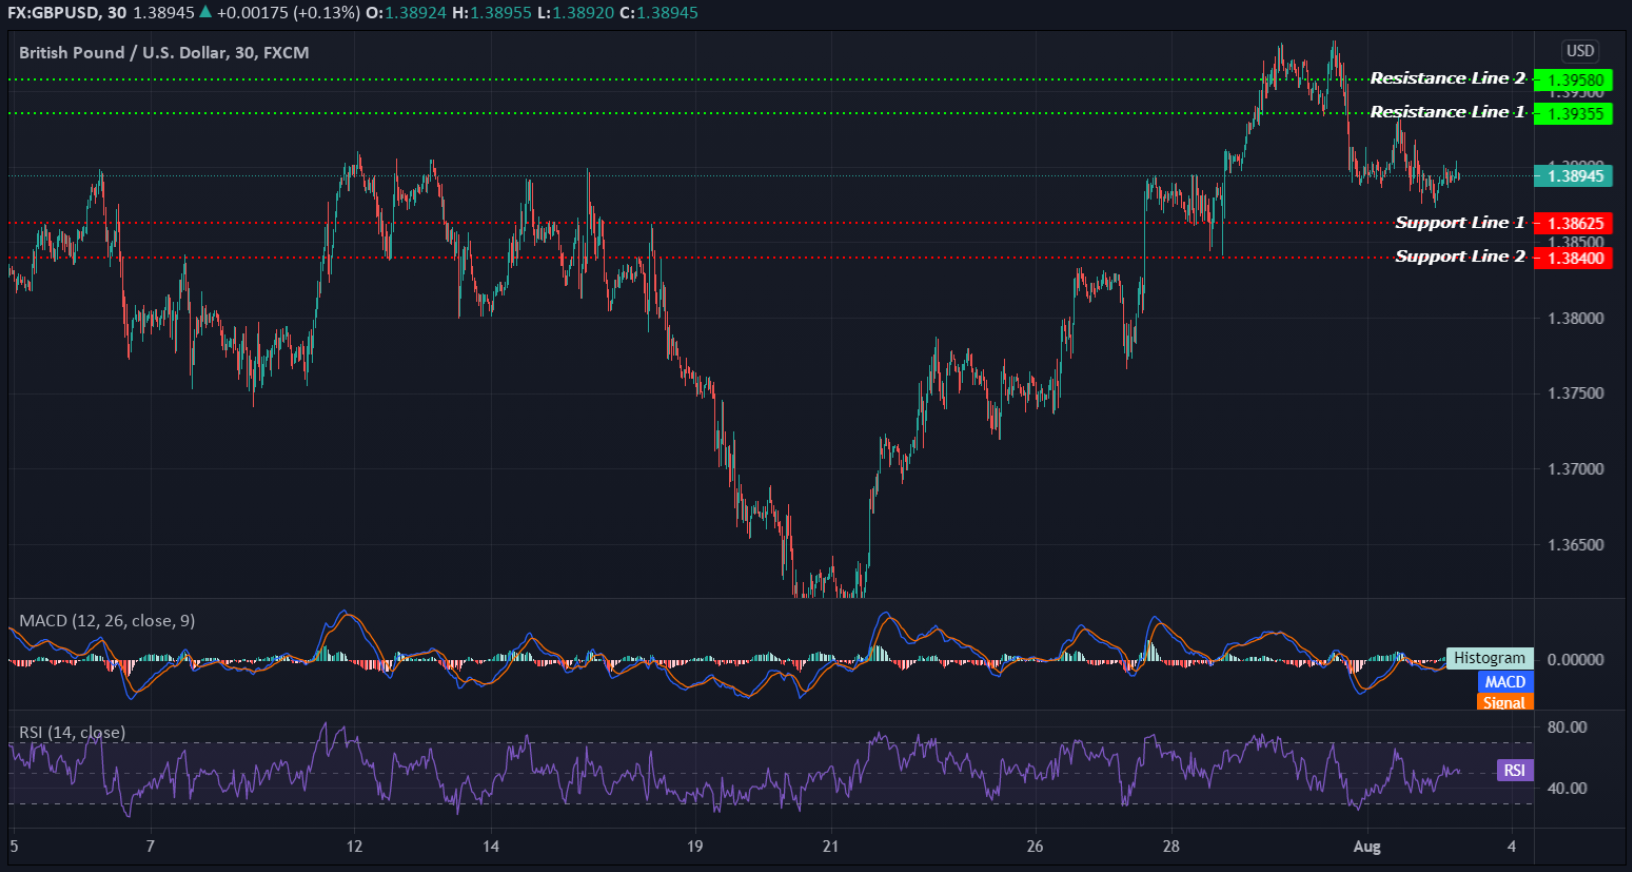The image size is (1632, 872).
Task: Select the Support Line 1 label
Action: pyautogui.click(x=1460, y=222)
